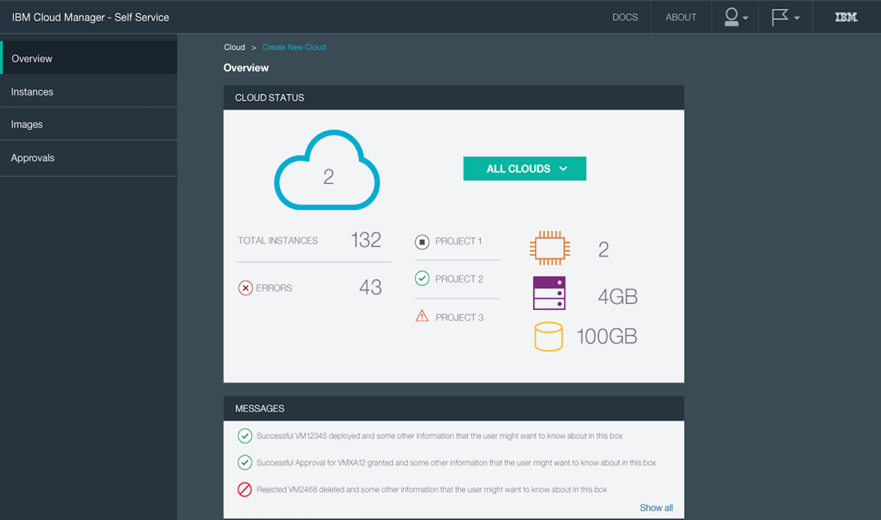Click Show all under Messages
This screenshot has width=881, height=520.
[x=656, y=508]
